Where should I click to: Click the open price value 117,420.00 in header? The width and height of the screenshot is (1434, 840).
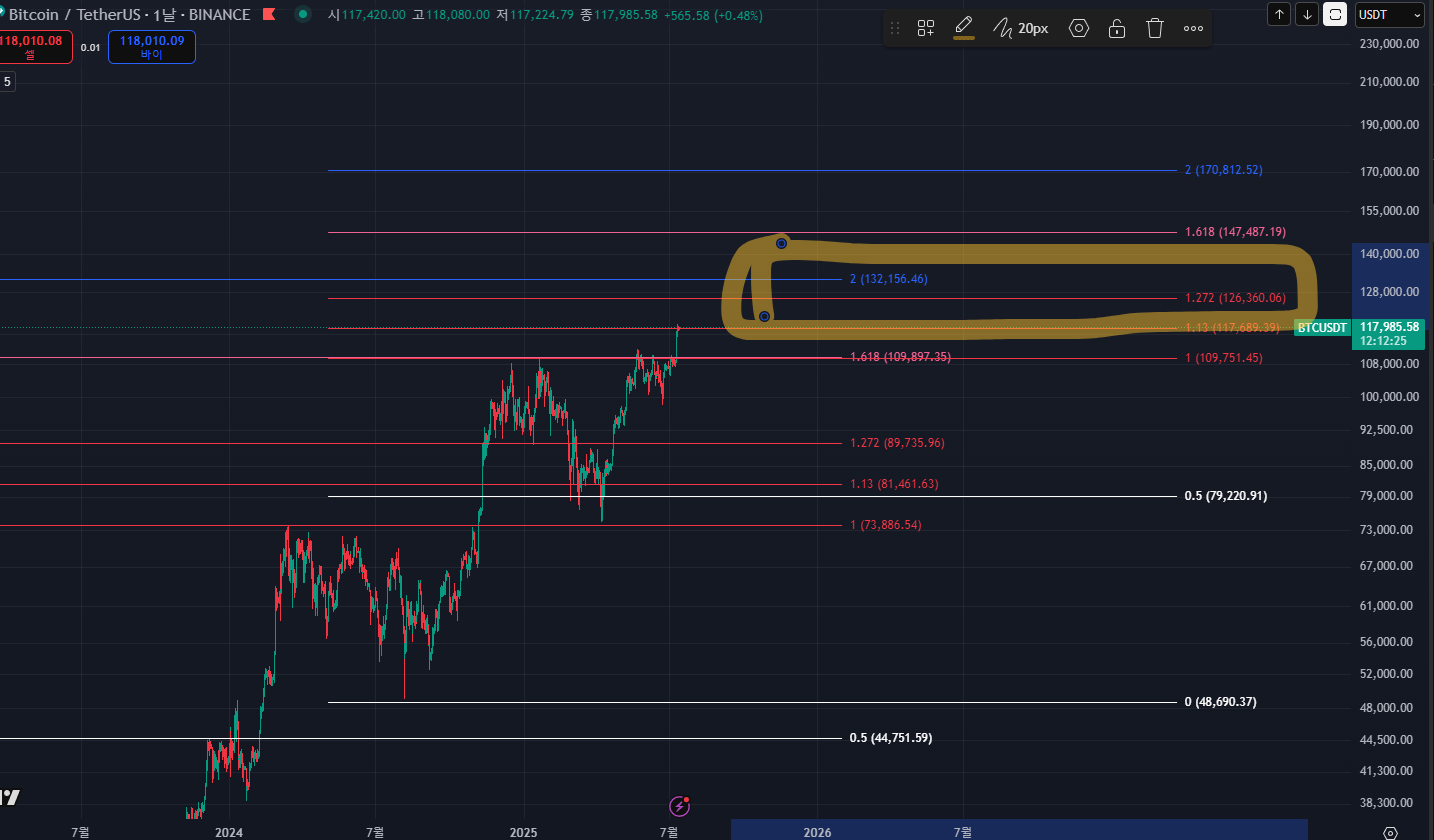pyautogui.click(x=373, y=15)
